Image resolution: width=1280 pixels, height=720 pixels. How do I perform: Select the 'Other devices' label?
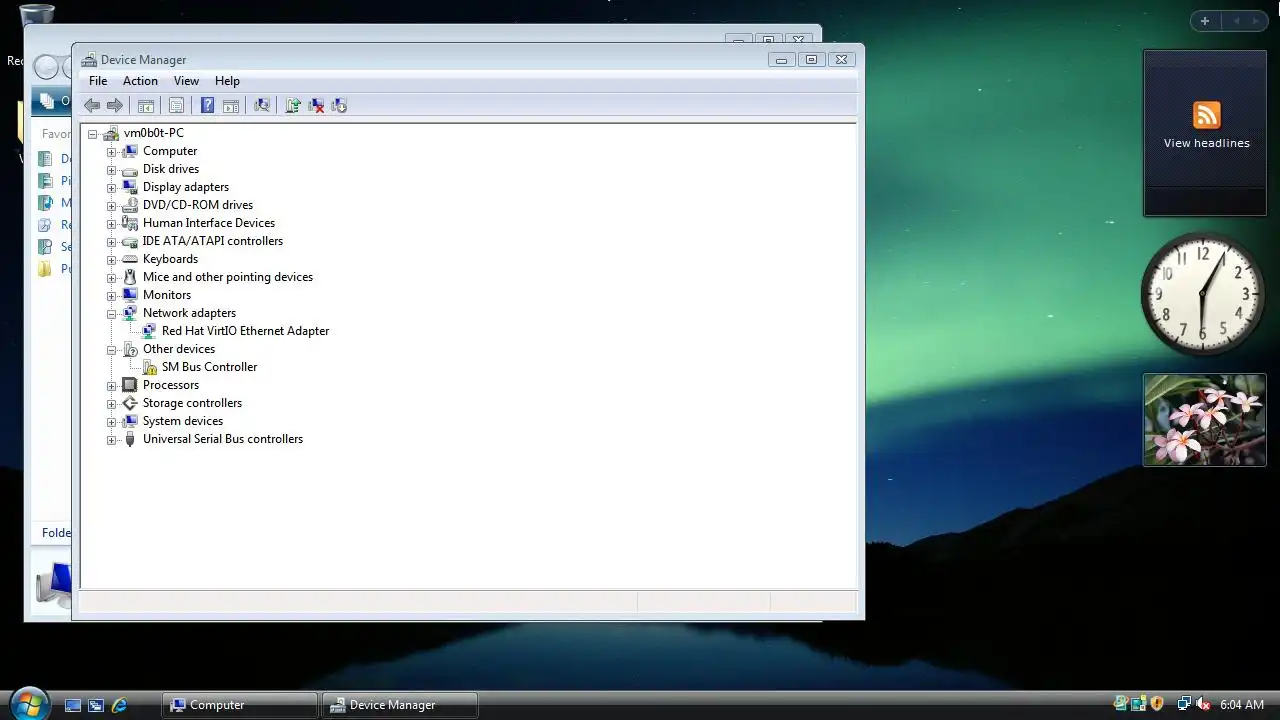point(179,349)
